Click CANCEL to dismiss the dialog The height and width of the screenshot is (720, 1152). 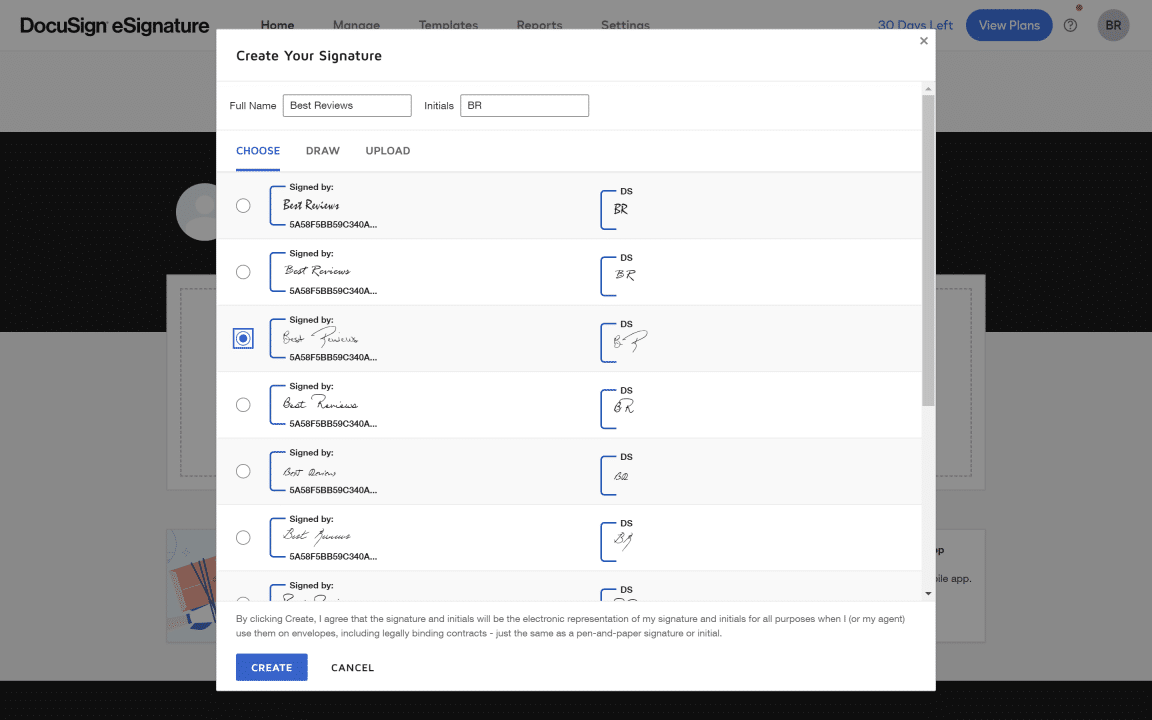point(352,667)
